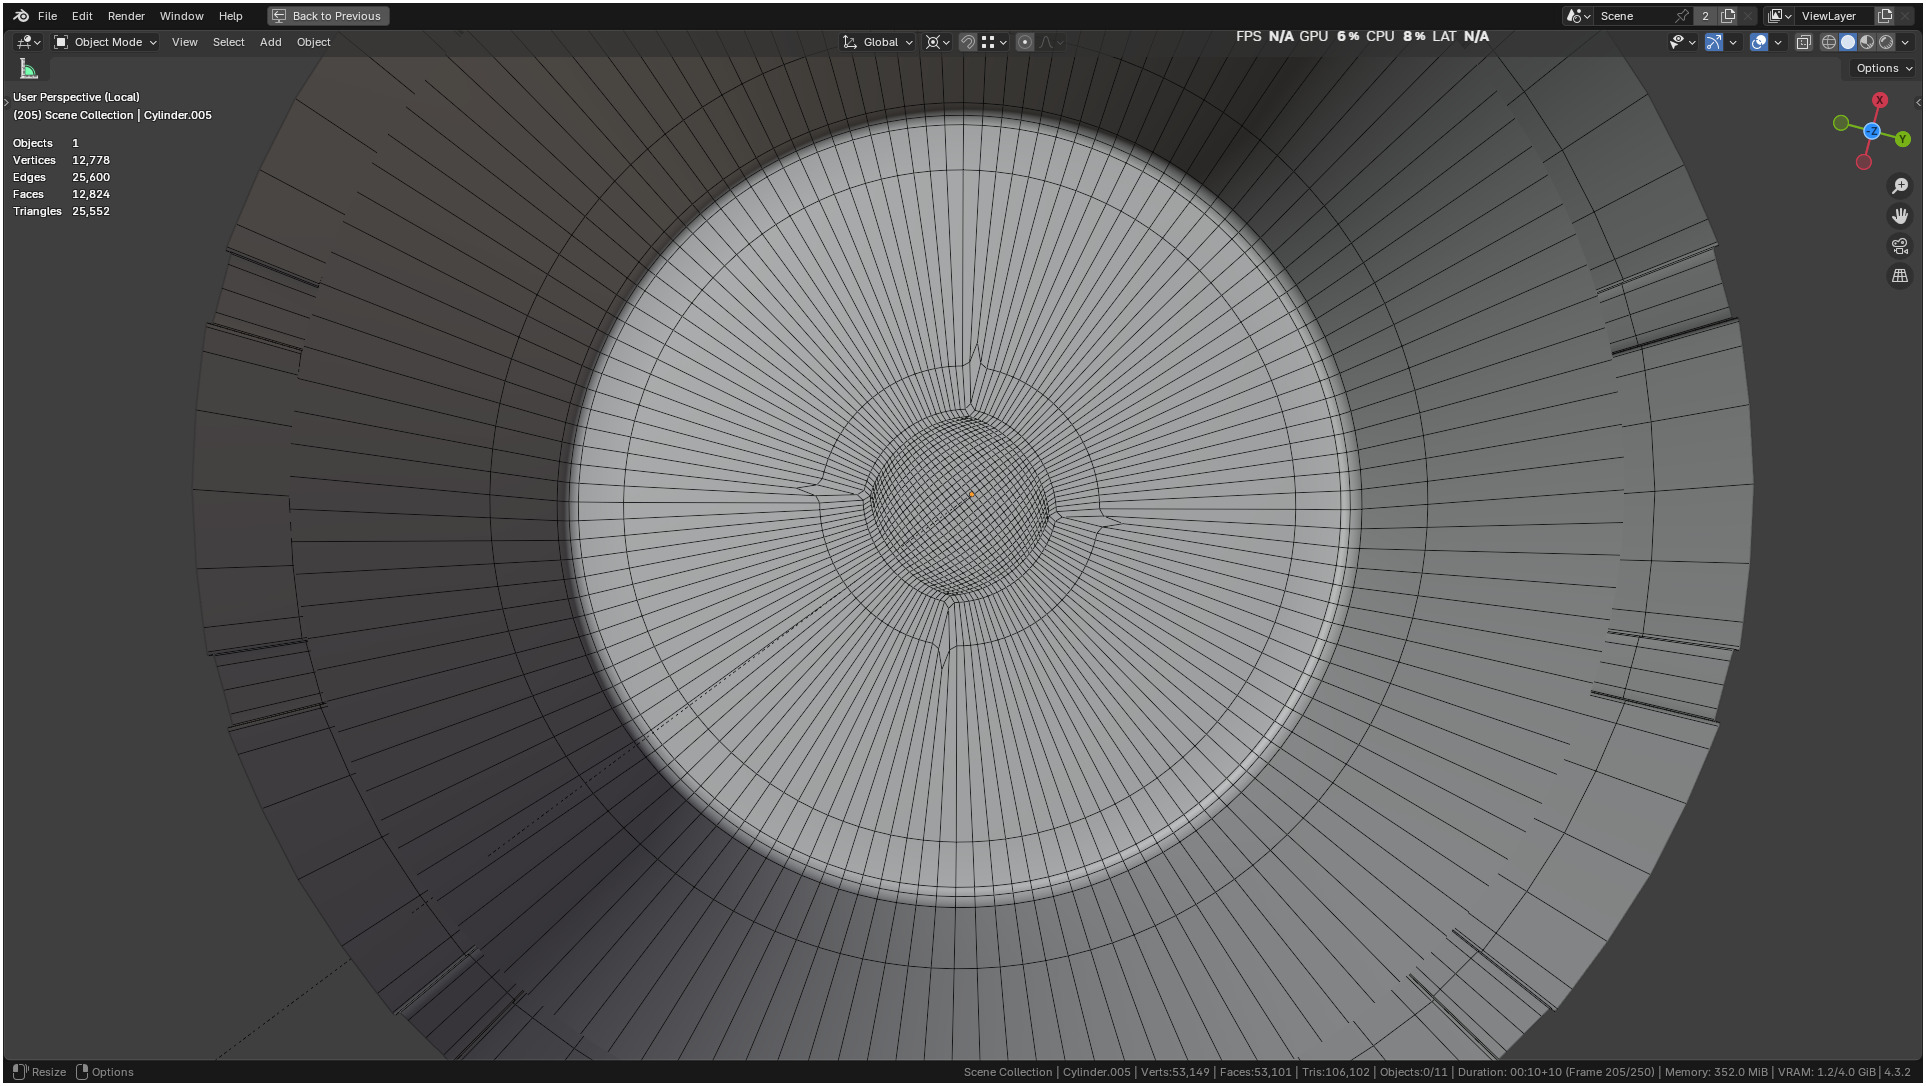Screen dimensions: 1926x1086
Task: Select material preview shading mode
Action: coord(1866,42)
